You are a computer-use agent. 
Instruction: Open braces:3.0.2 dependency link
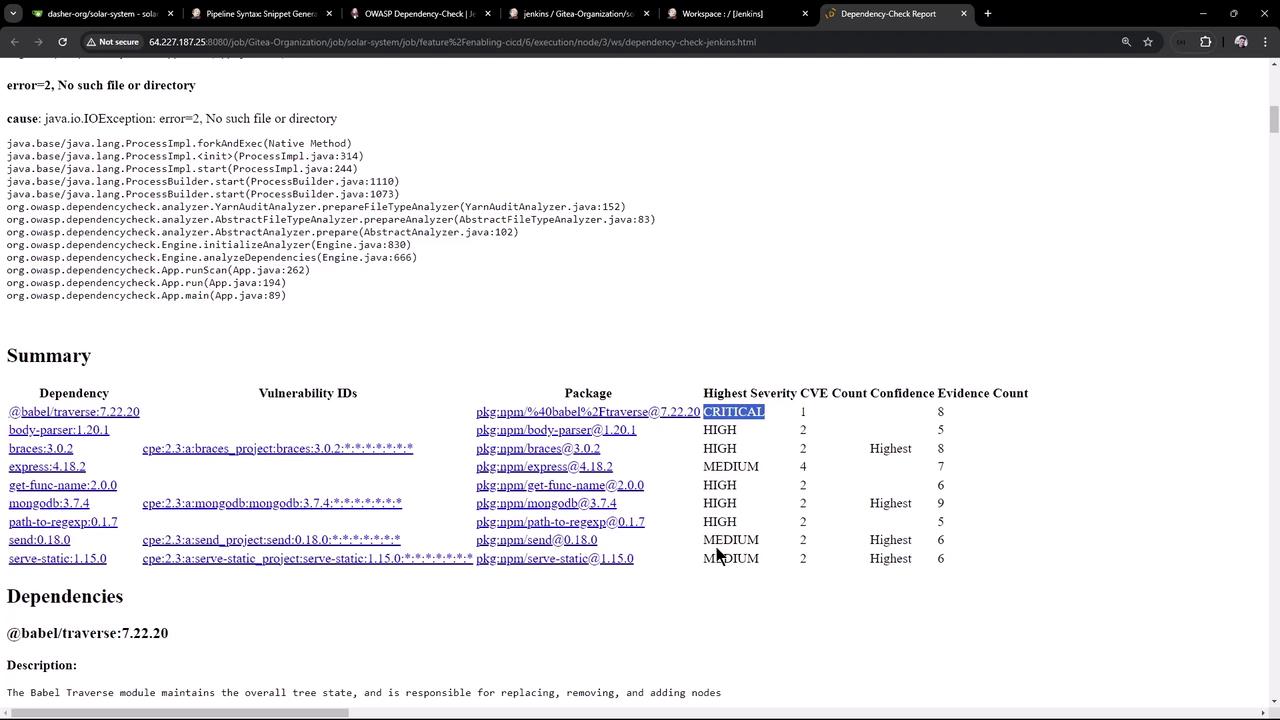(x=41, y=449)
